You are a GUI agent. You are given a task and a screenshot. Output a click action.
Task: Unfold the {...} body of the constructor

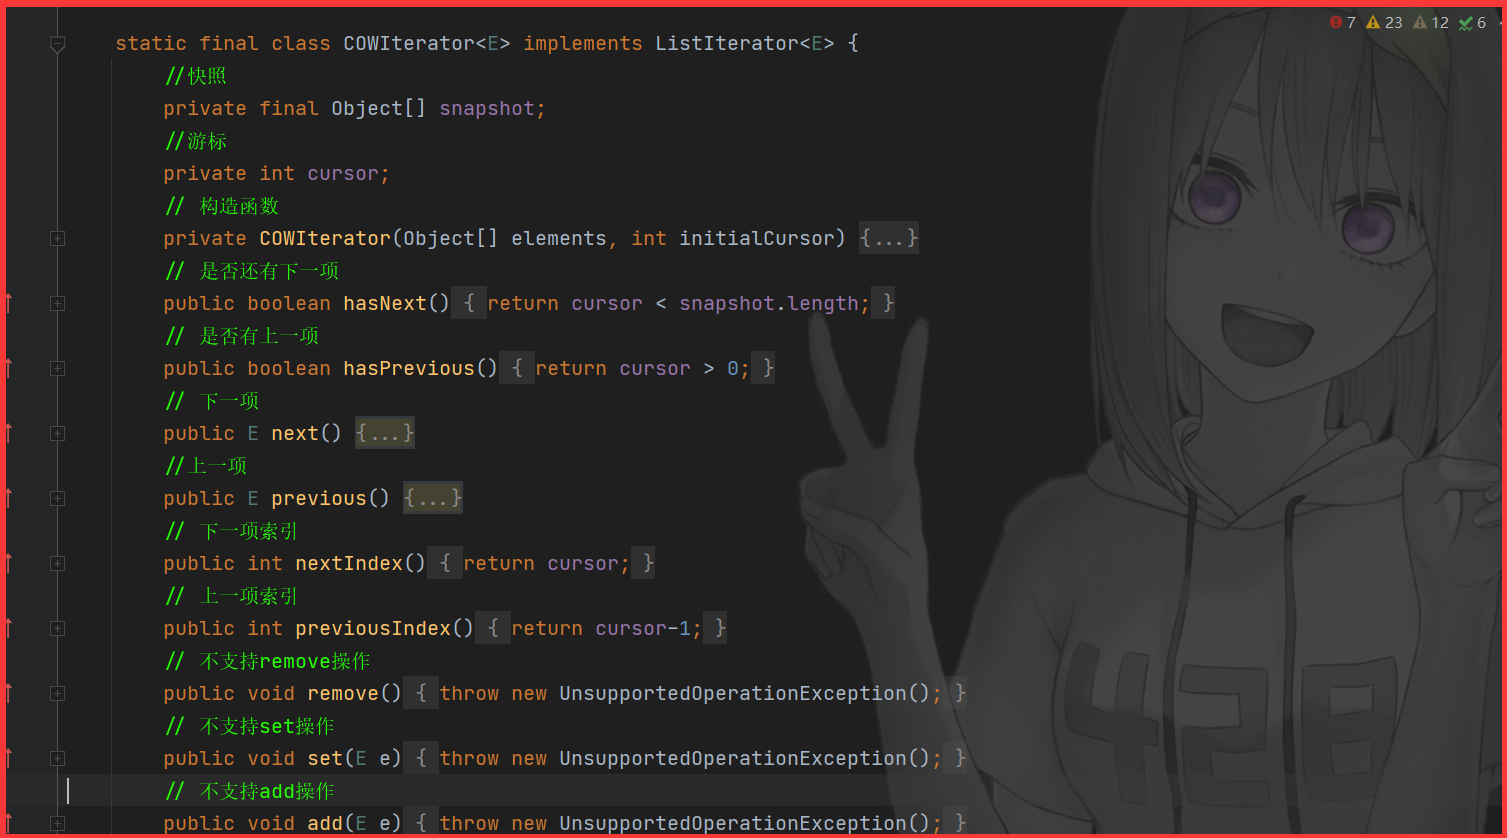tap(888, 238)
